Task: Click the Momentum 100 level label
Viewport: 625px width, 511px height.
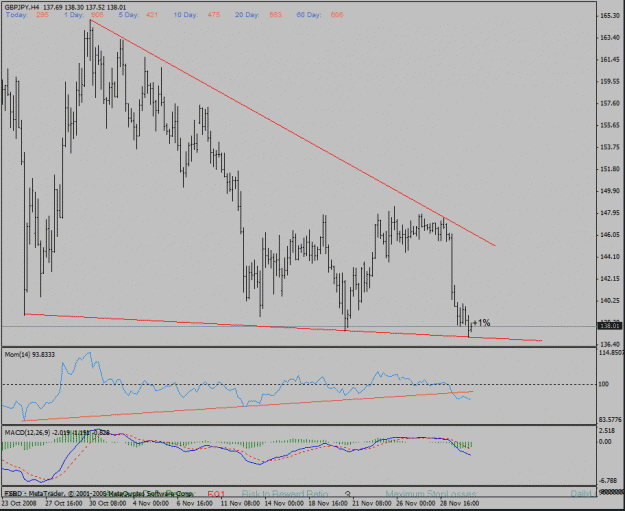Action: (x=604, y=384)
